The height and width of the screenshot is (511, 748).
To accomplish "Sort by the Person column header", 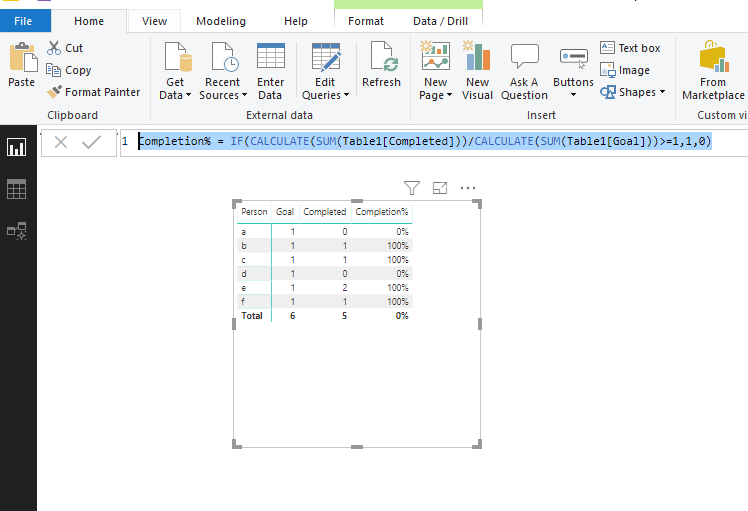I will [254, 212].
